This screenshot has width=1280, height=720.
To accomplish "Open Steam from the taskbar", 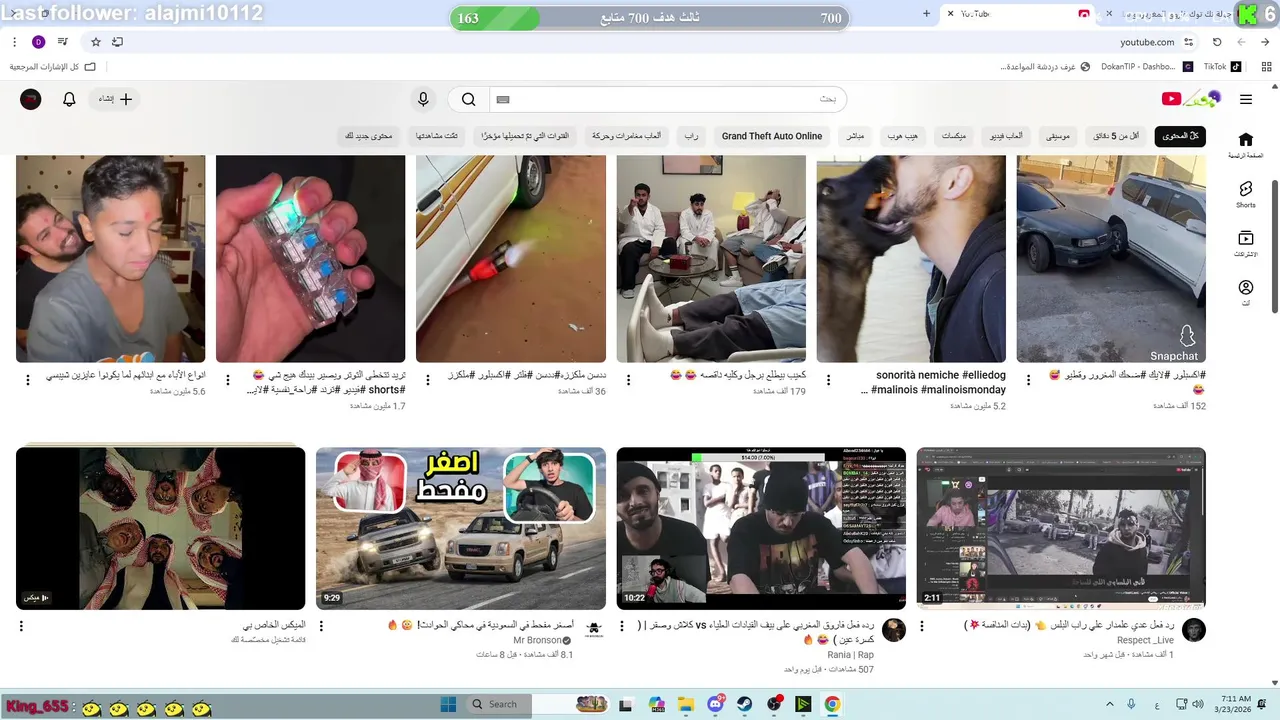I will [745, 704].
